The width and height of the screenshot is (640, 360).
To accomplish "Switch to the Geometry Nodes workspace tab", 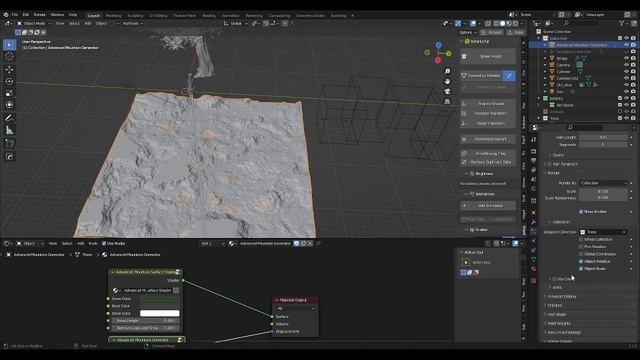I will point(310,16).
